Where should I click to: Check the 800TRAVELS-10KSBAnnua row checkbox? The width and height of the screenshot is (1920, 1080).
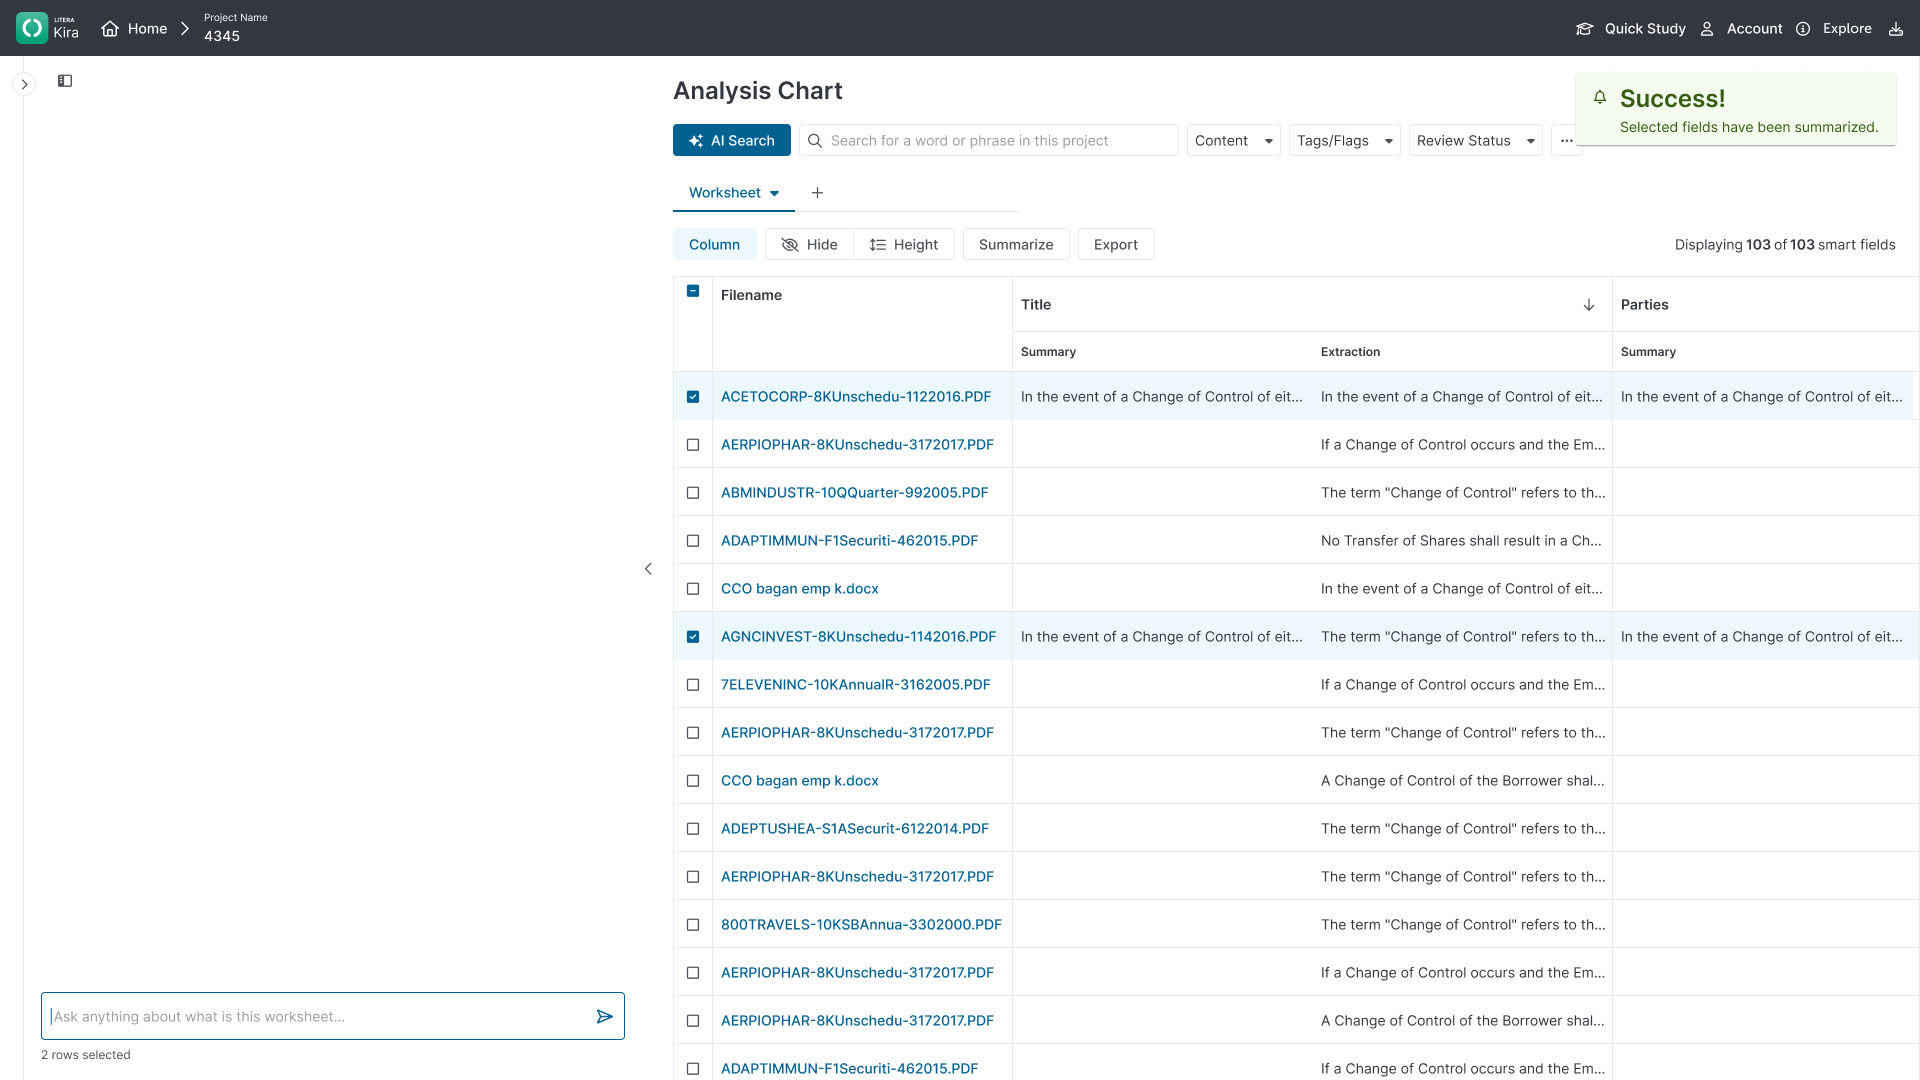click(693, 925)
